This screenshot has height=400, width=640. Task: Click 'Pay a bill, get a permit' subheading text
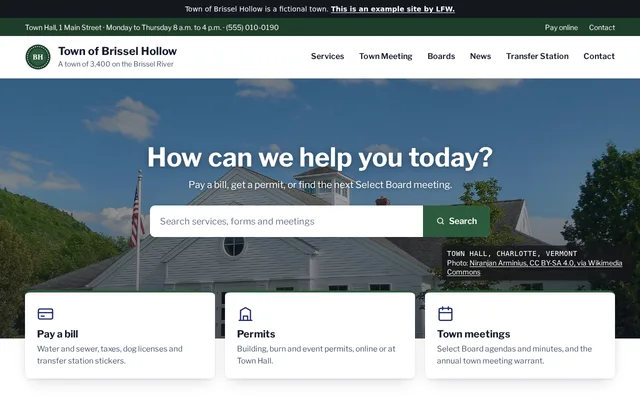pyautogui.click(x=320, y=185)
